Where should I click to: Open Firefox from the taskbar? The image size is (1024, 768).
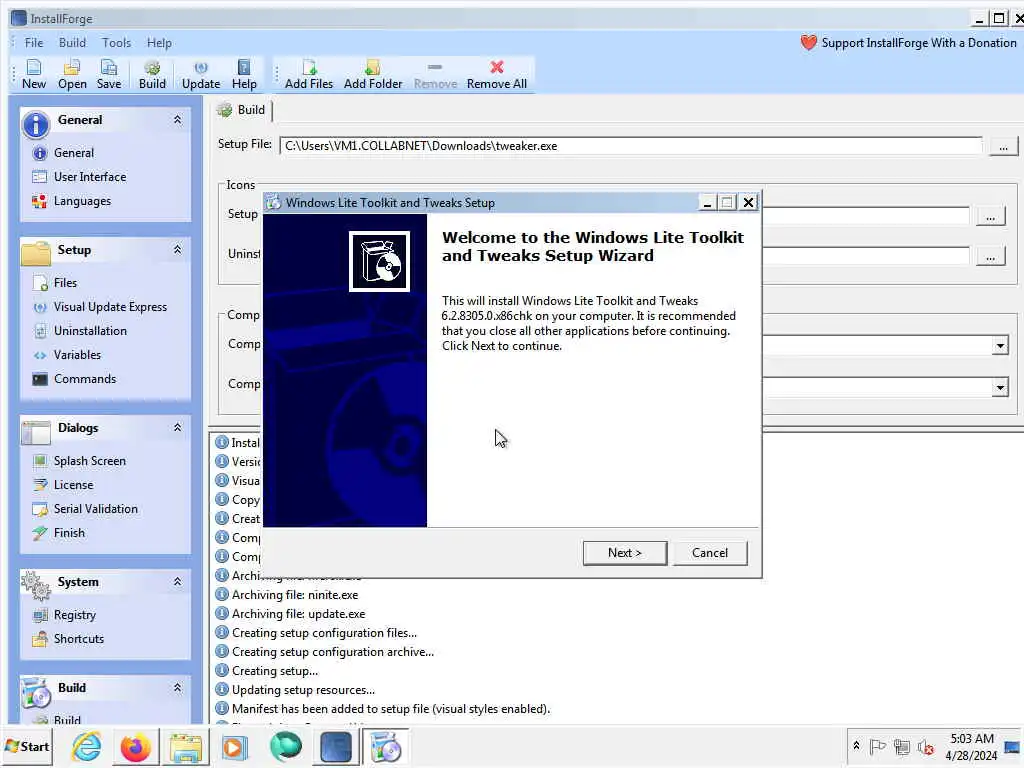tap(136, 747)
